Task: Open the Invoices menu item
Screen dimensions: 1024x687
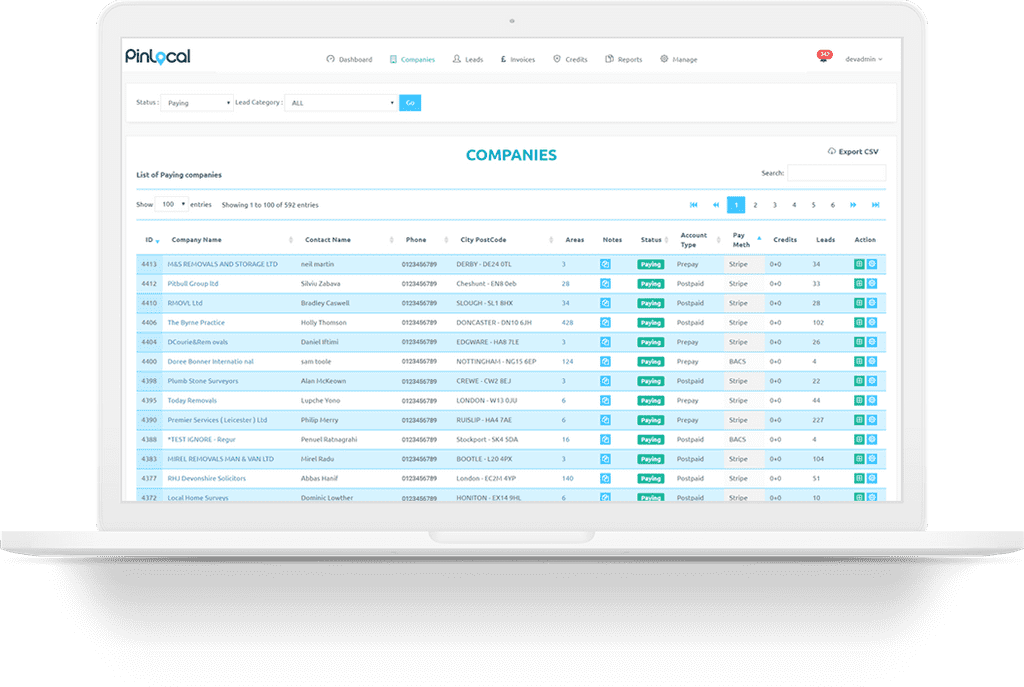Action: (x=517, y=60)
